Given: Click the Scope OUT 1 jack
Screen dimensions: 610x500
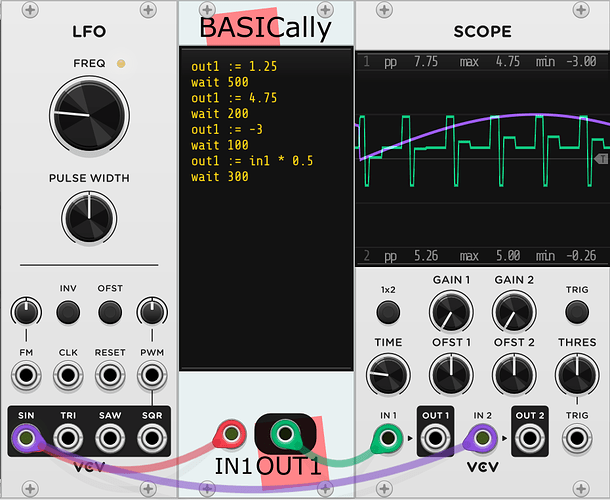Looking at the screenshot, I should coord(435,438).
